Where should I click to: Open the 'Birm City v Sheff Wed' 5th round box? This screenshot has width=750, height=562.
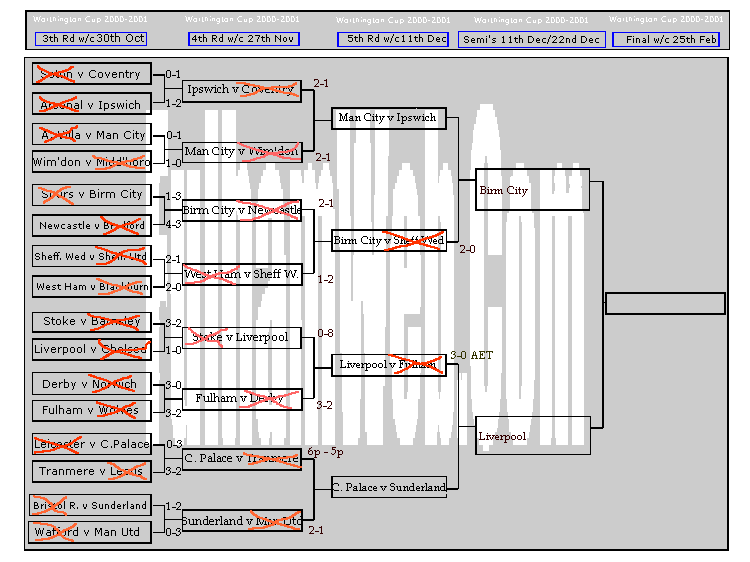coord(389,241)
